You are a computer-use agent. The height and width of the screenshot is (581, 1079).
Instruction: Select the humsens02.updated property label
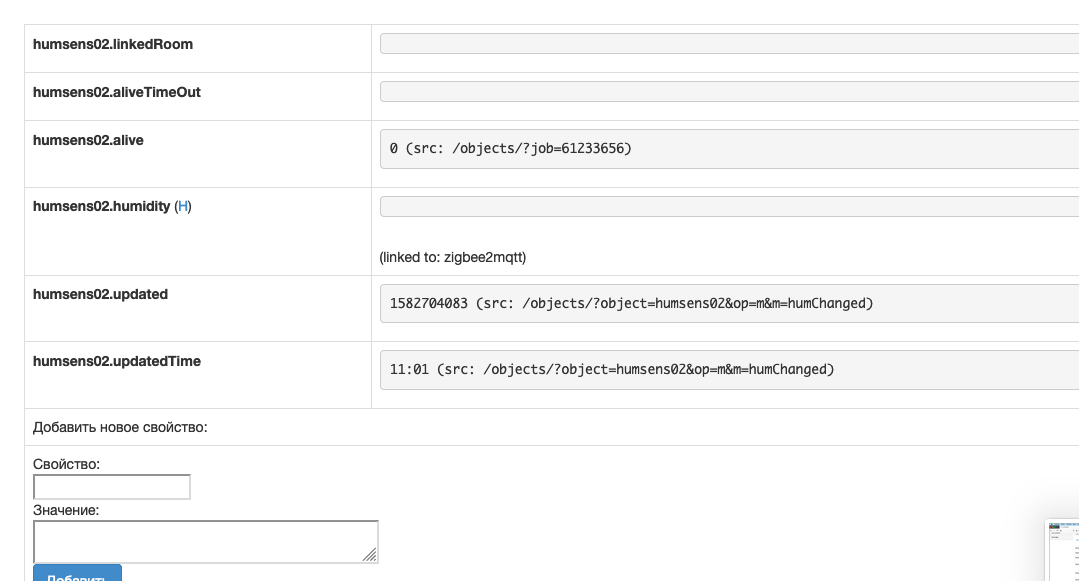point(100,295)
